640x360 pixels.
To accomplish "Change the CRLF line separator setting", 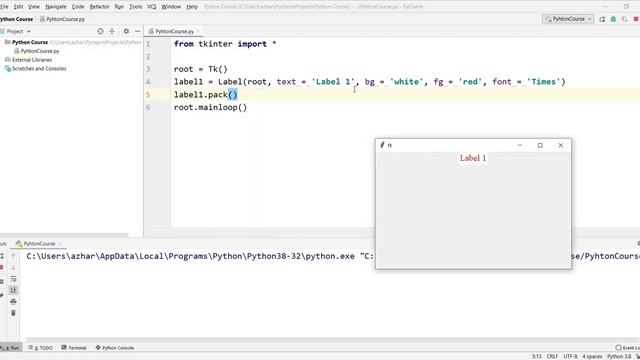I will tap(552, 356).
